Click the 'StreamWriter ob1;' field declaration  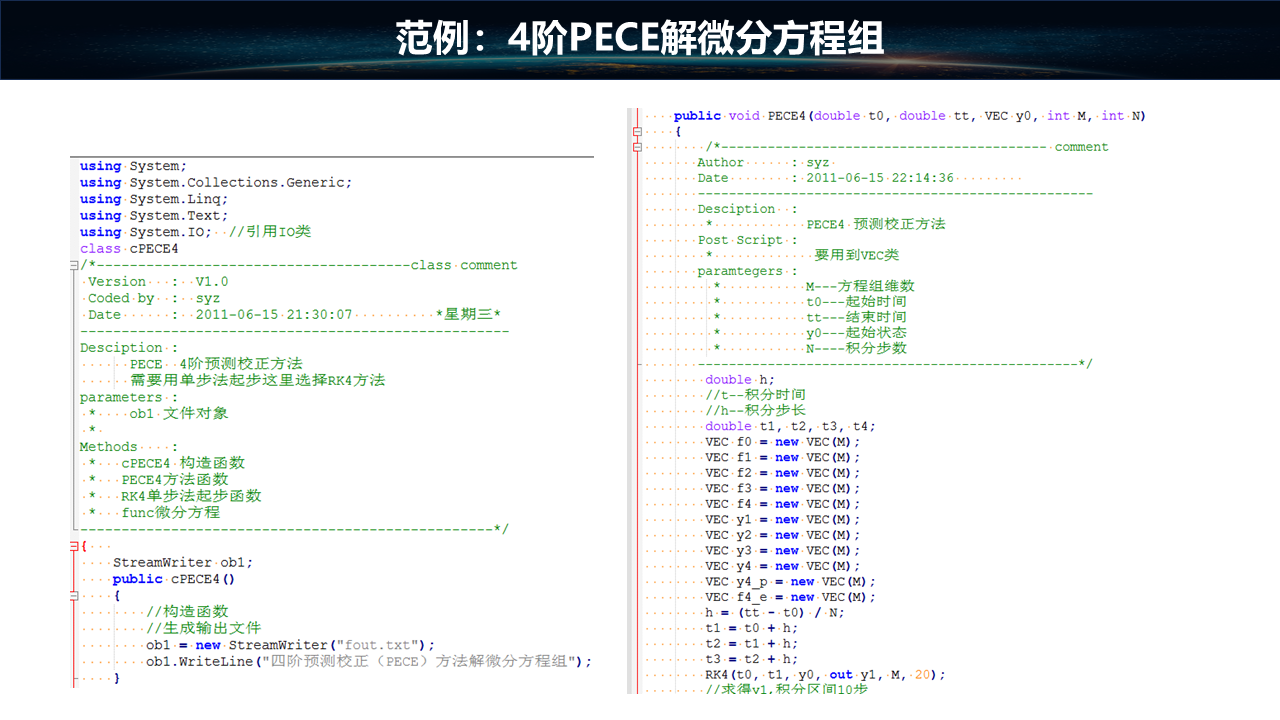[182, 562]
